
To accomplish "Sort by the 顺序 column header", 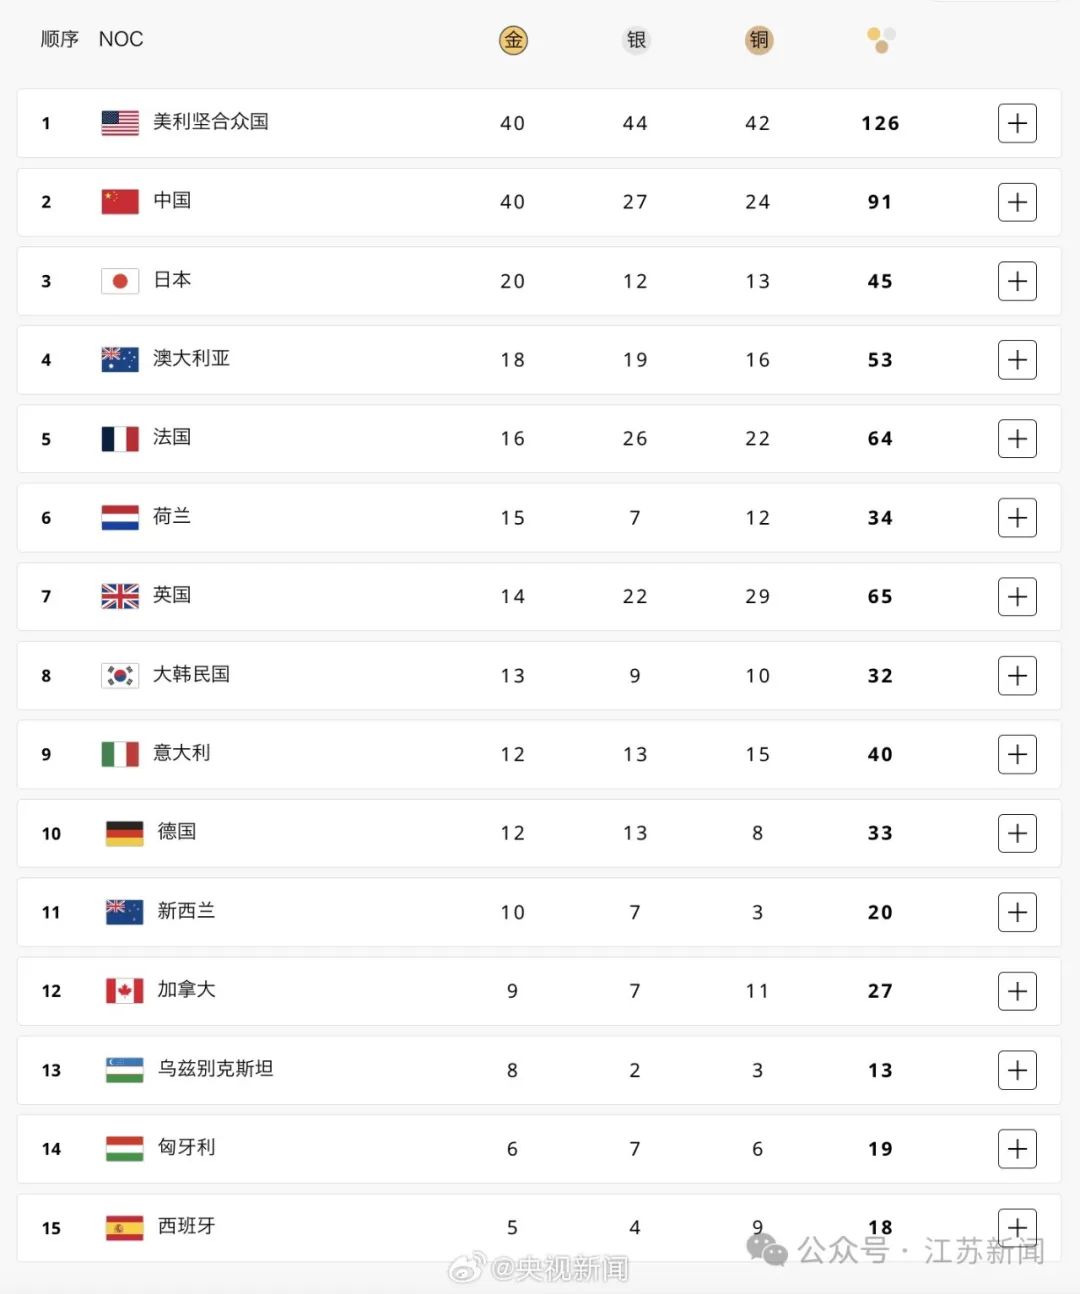I will 59,39.
